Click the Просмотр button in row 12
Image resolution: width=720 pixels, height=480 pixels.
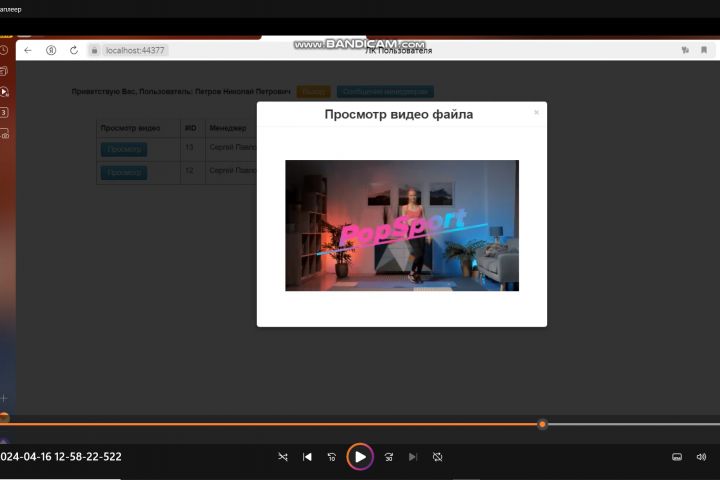click(x=124, y=173)
